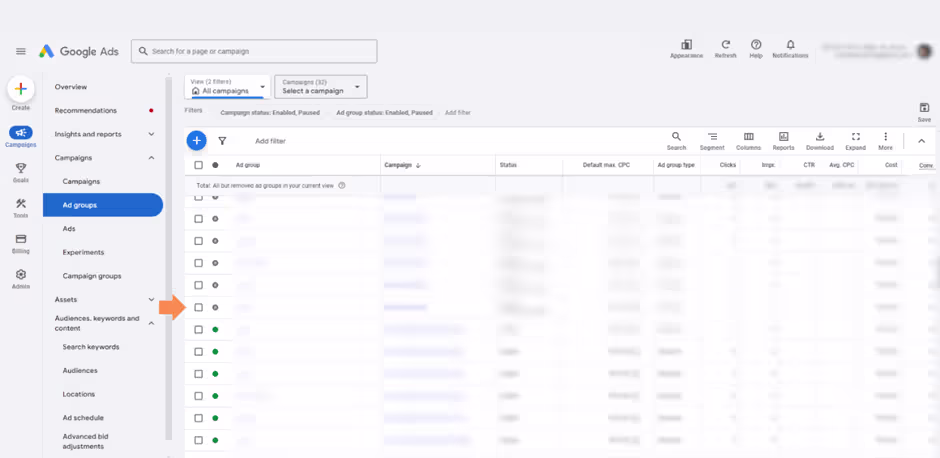Screen dimensions: 940x458
Task: Select the checkbox beside the orange arrow
Action: coord(198,307)
